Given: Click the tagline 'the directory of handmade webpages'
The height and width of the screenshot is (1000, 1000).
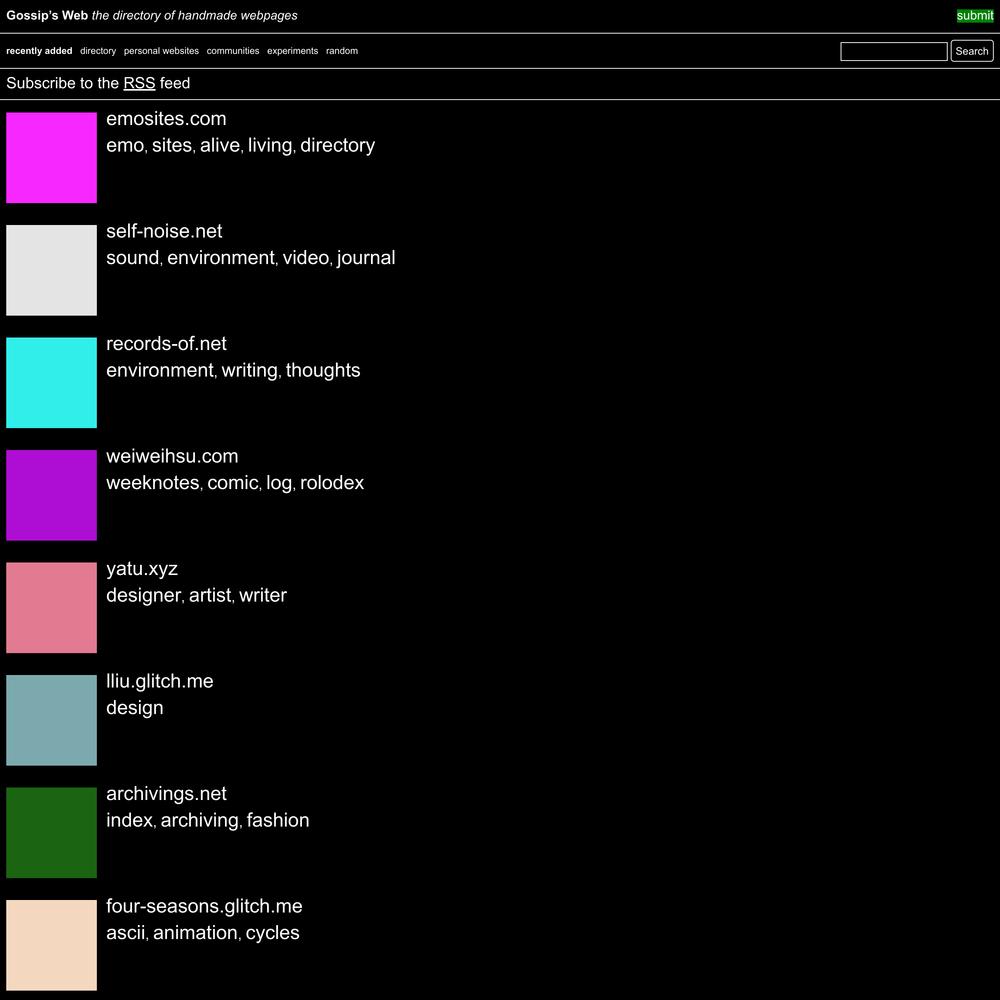Looking at the screenshot, I should tap(195, 15).
